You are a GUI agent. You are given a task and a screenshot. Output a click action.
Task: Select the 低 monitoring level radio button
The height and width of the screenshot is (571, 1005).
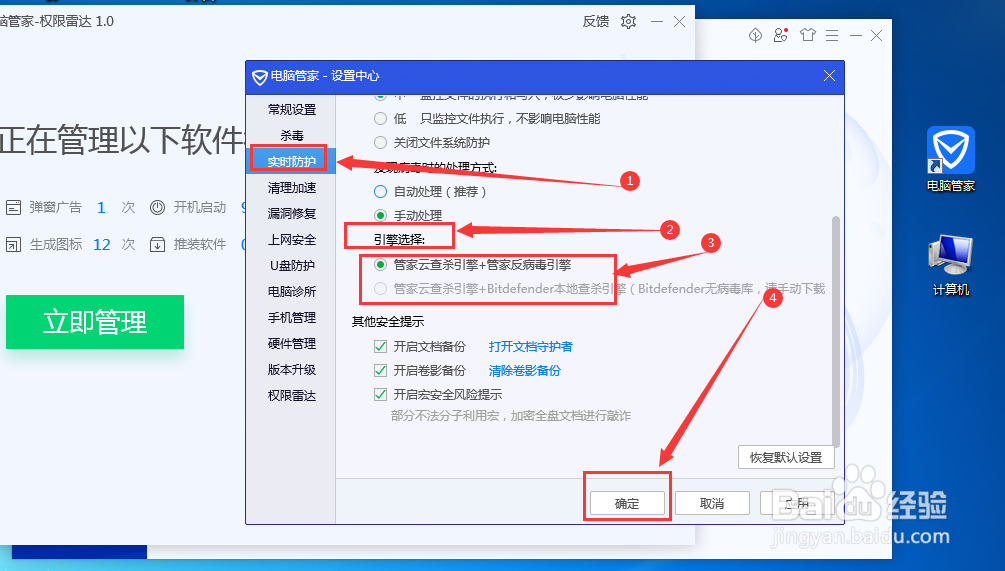[x=380, y=119]
